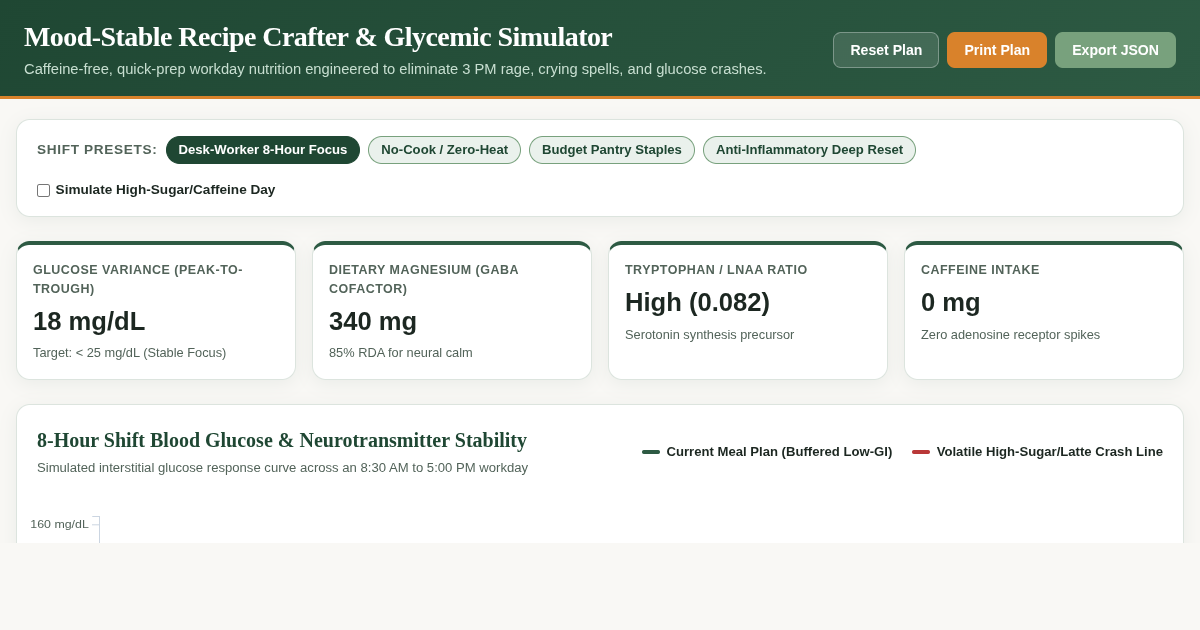Click the green Current Meal Plan legend swatch

coord(651,452)
